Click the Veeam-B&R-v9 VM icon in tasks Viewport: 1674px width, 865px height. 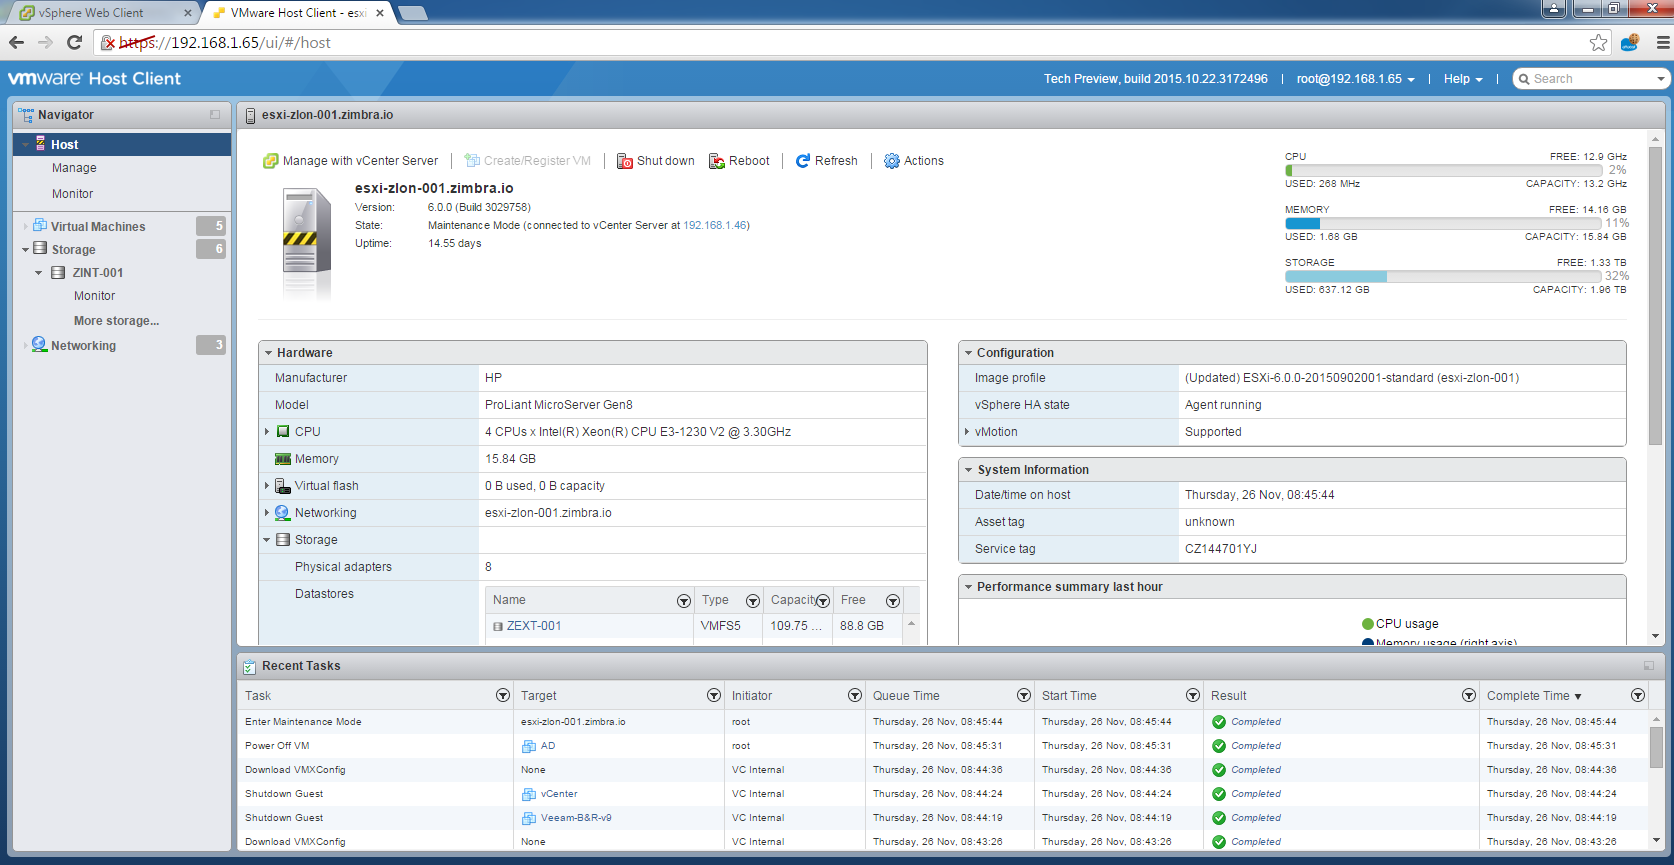click(529, 818)
